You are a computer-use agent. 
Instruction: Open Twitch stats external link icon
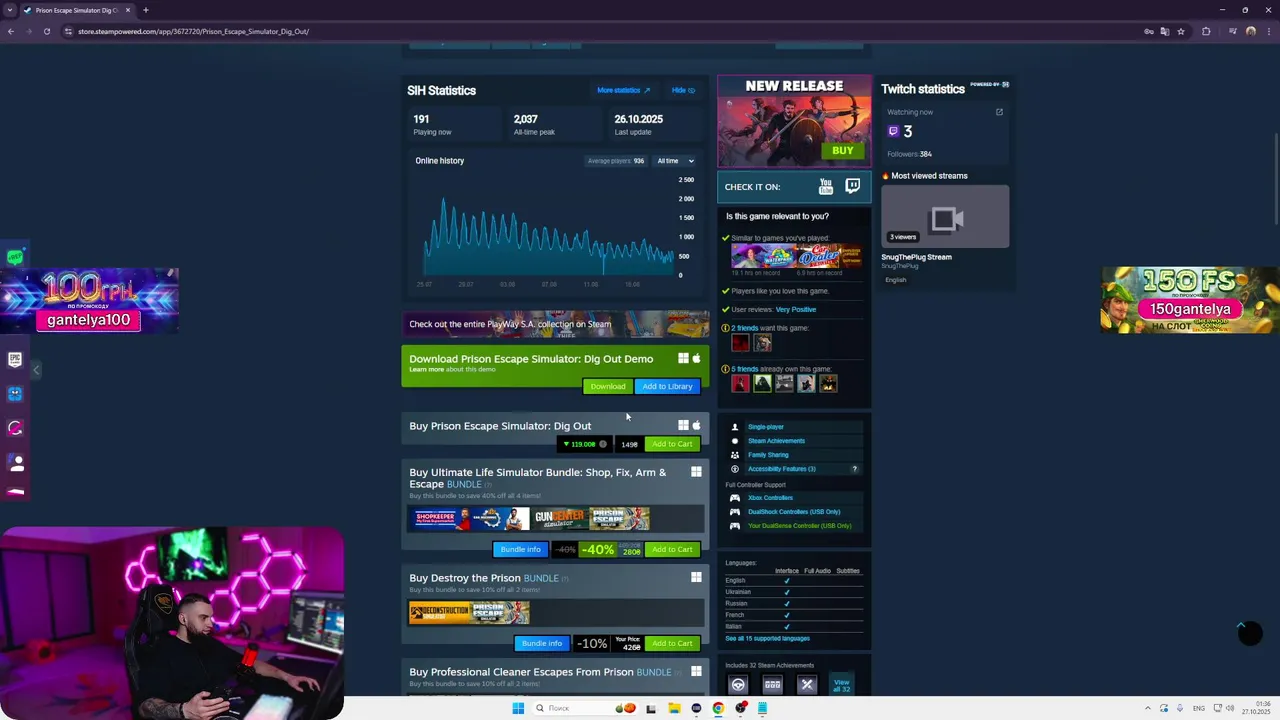(x=999, y=112)
